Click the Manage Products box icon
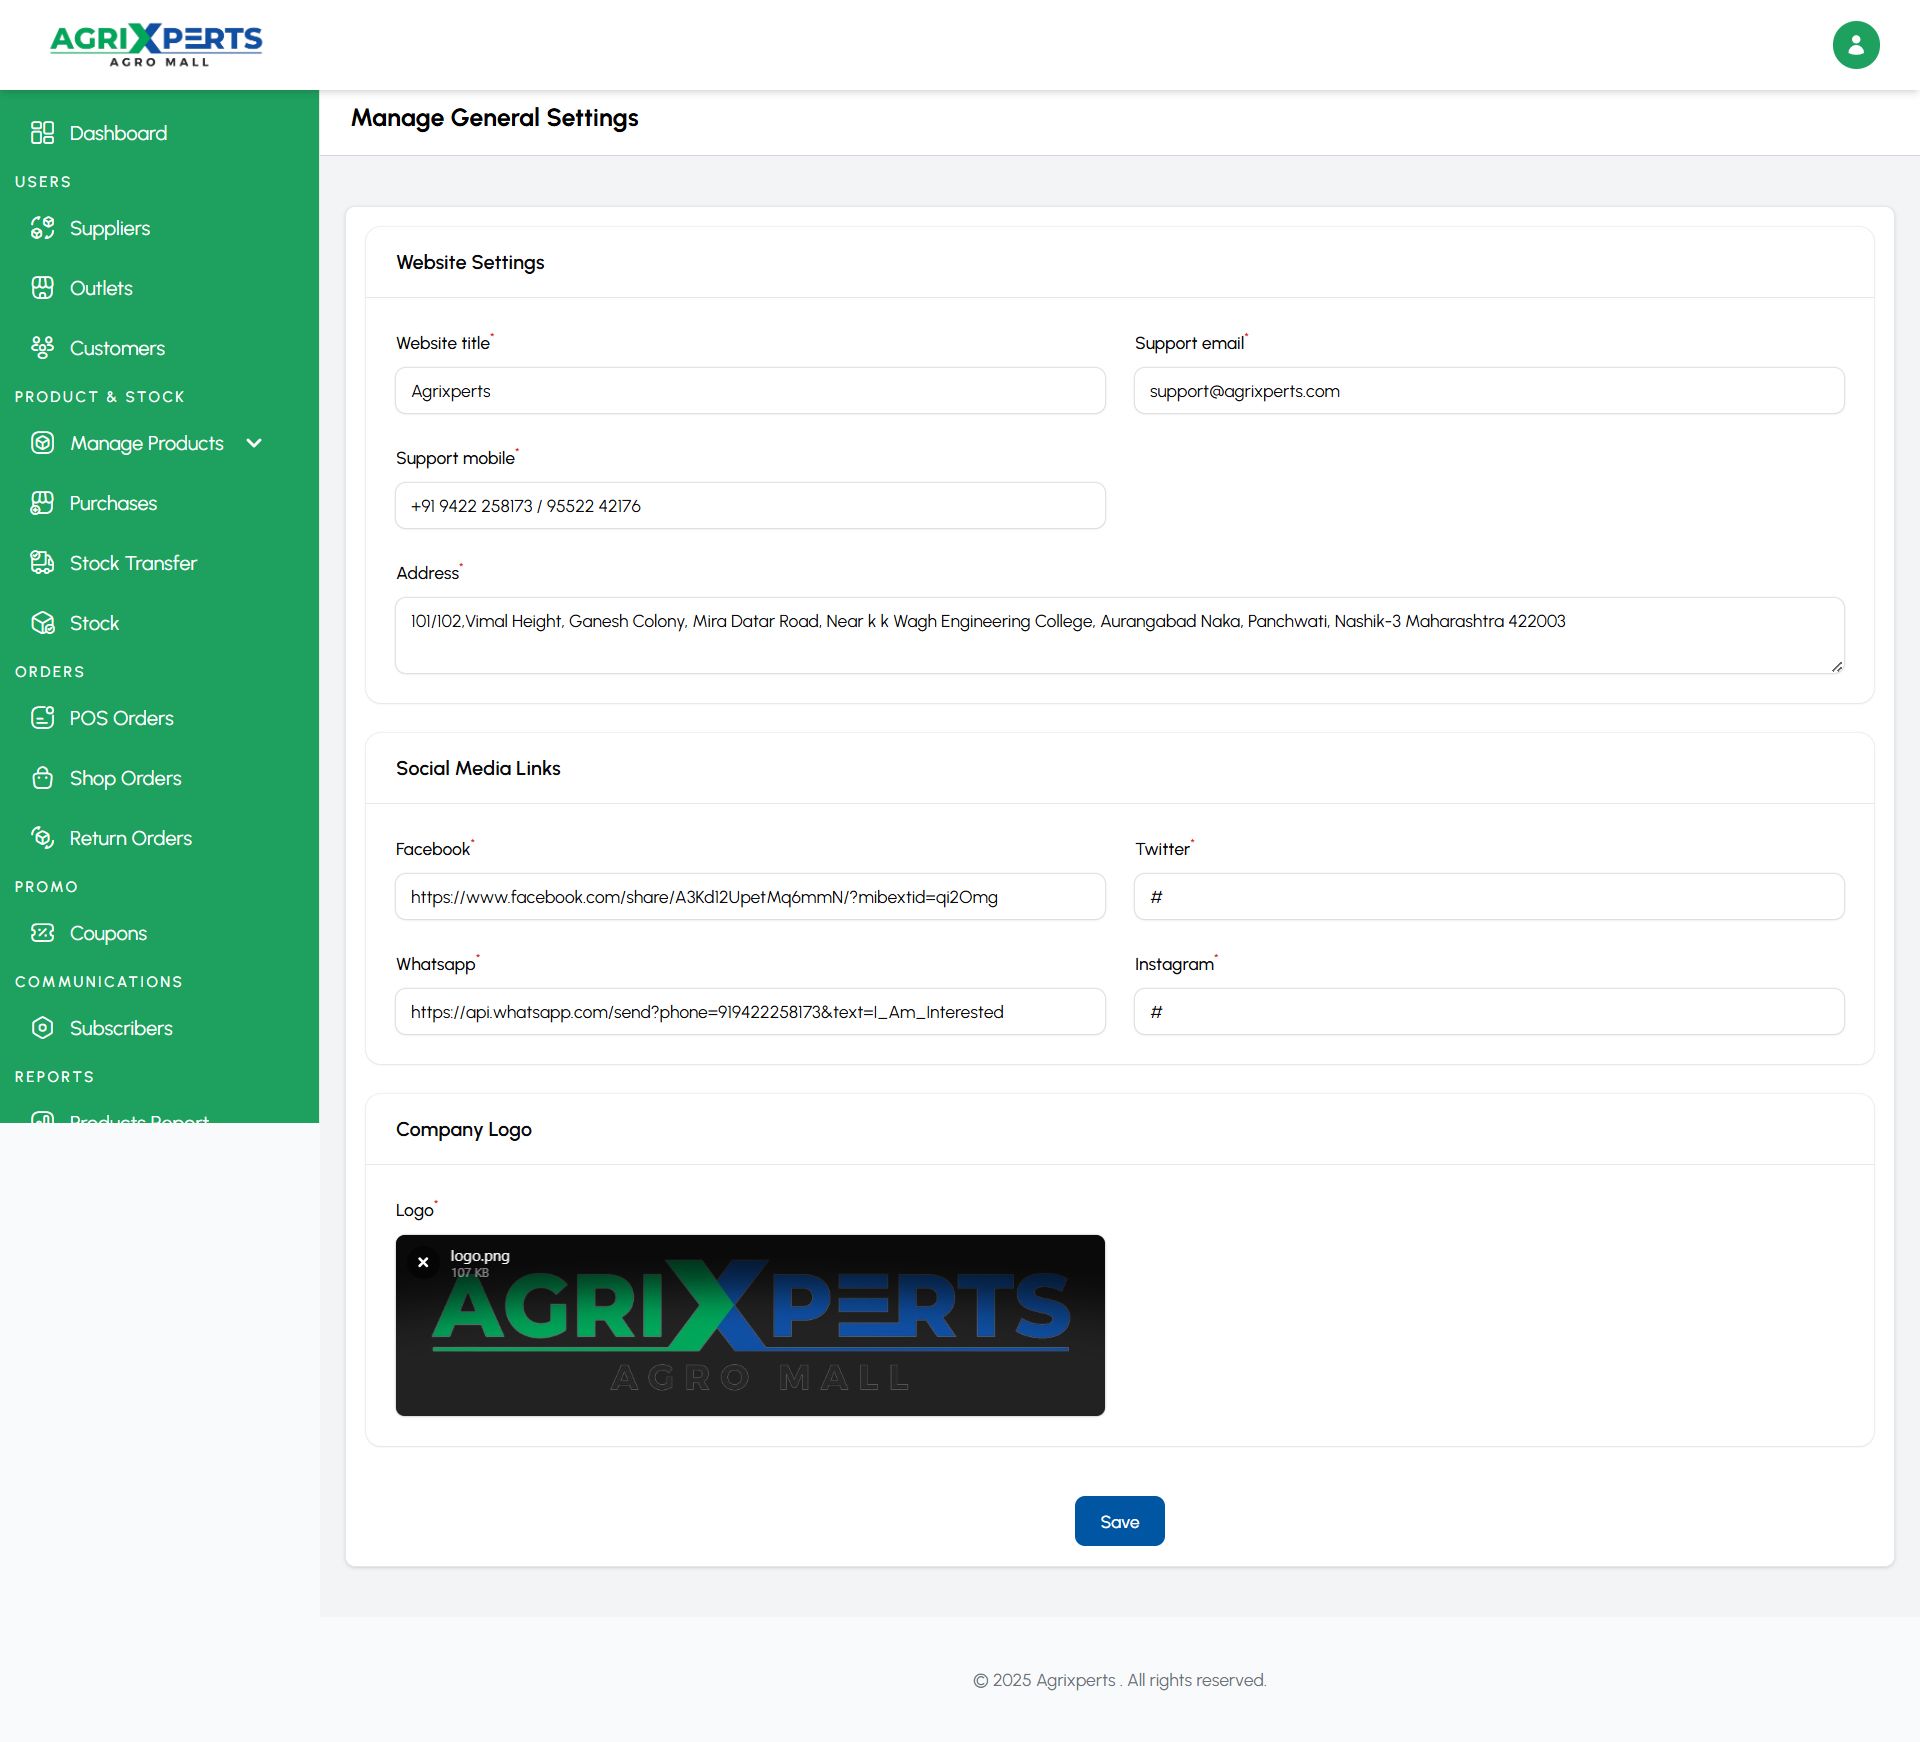1920x1742 pixels. tap(42, 443)
